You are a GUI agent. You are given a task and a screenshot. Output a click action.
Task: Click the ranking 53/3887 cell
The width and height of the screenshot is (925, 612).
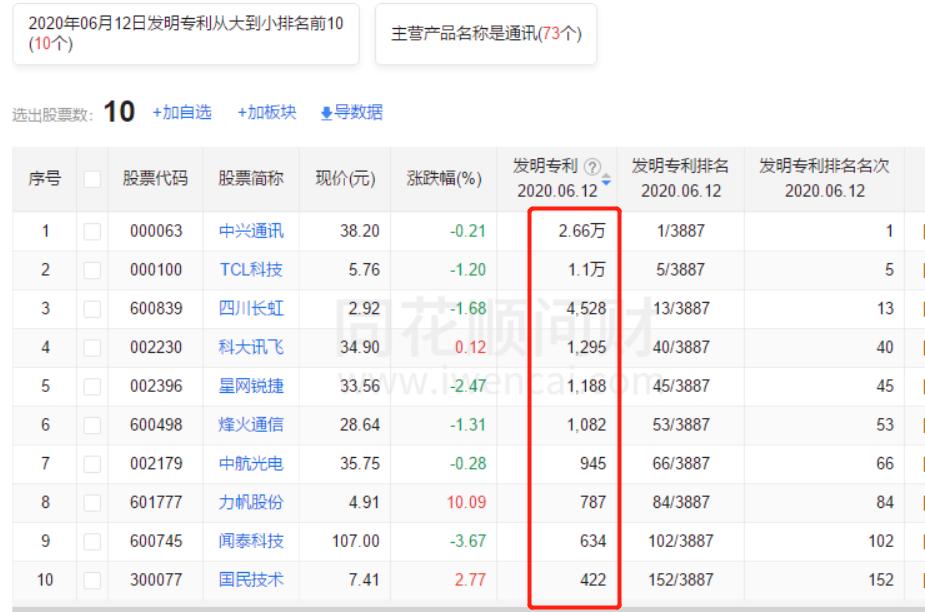pyautogui.click(x=681, y=425)
